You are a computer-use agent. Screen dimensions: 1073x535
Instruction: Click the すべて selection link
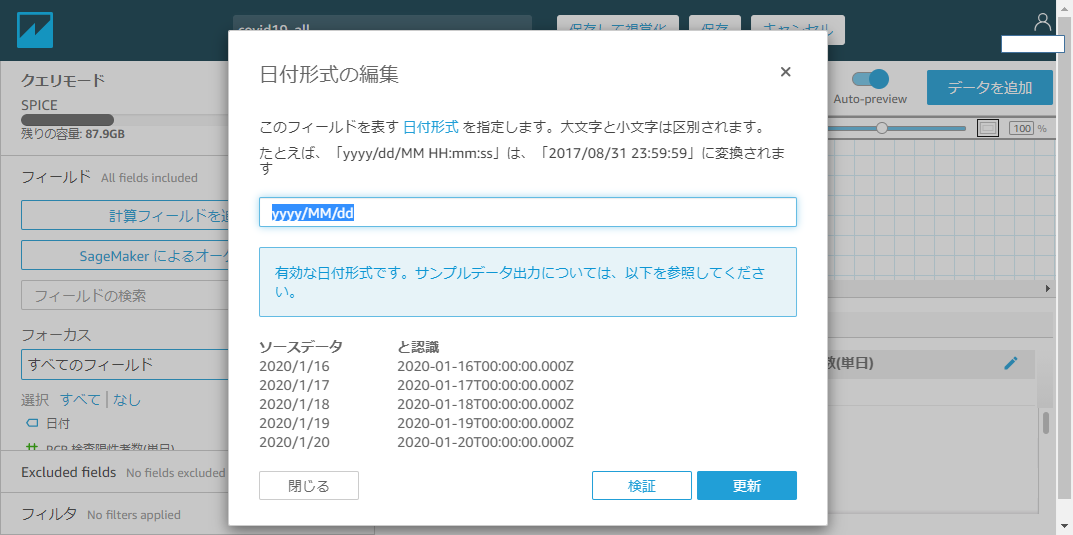pyautogui.click(x=80, y=400)
